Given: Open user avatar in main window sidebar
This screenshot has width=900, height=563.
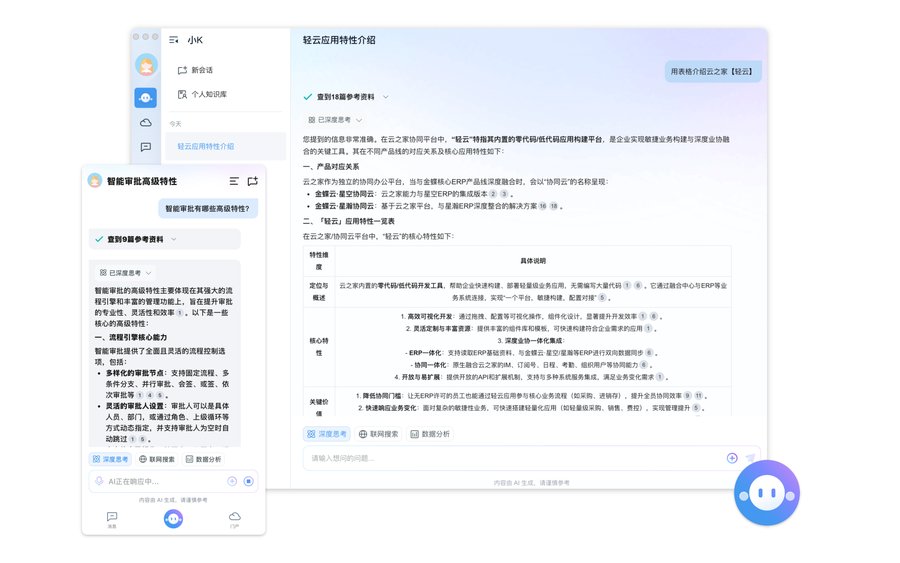Looking at the screenshot, I should pos(146,65).
